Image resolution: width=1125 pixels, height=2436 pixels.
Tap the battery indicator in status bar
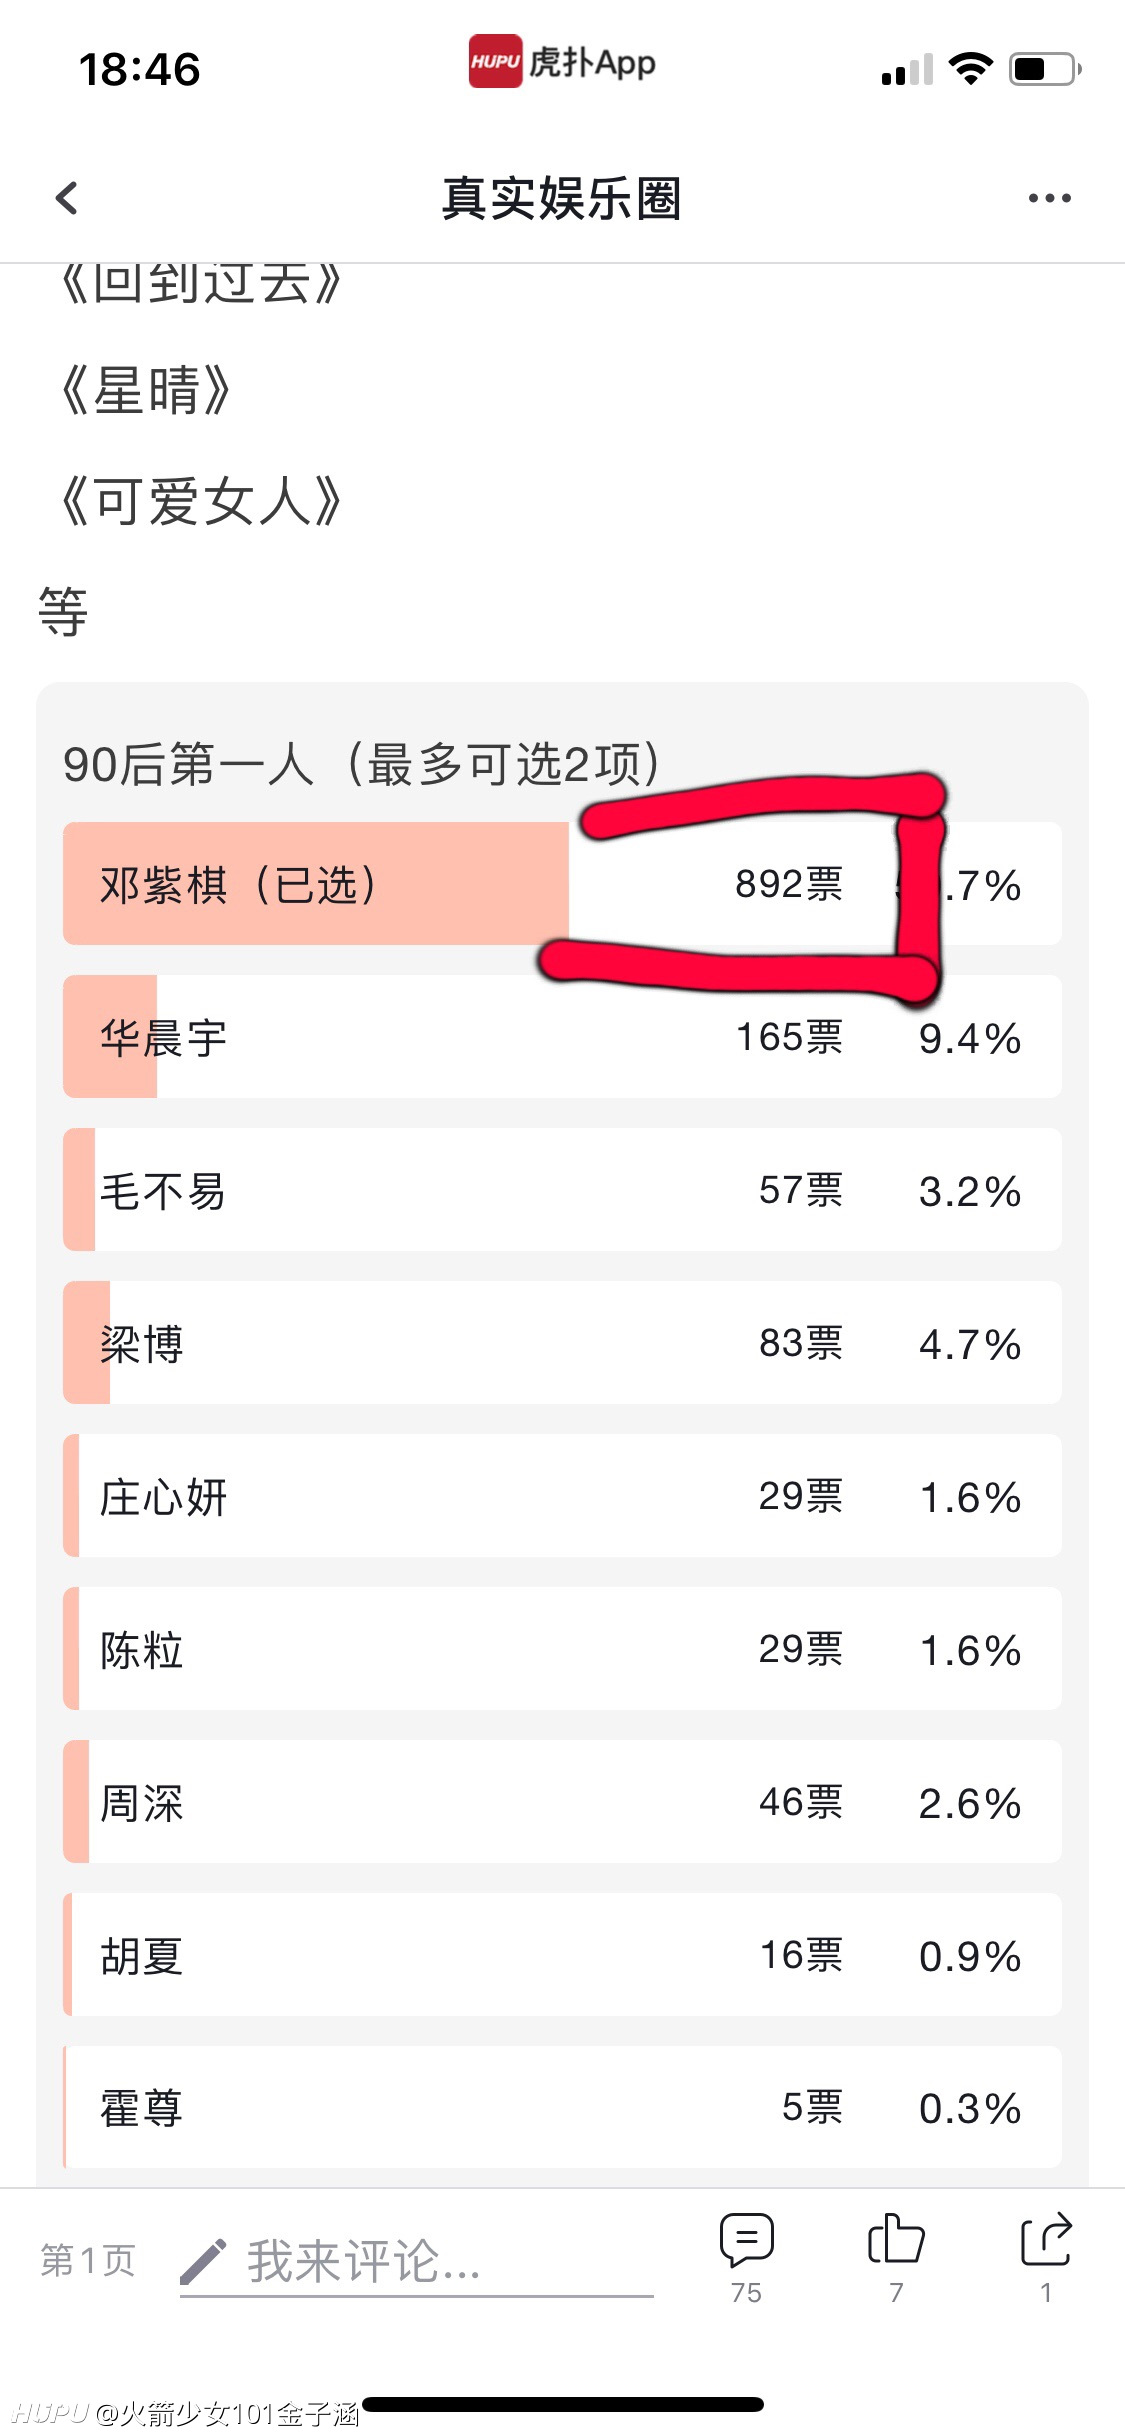(x=1045, y=69)
